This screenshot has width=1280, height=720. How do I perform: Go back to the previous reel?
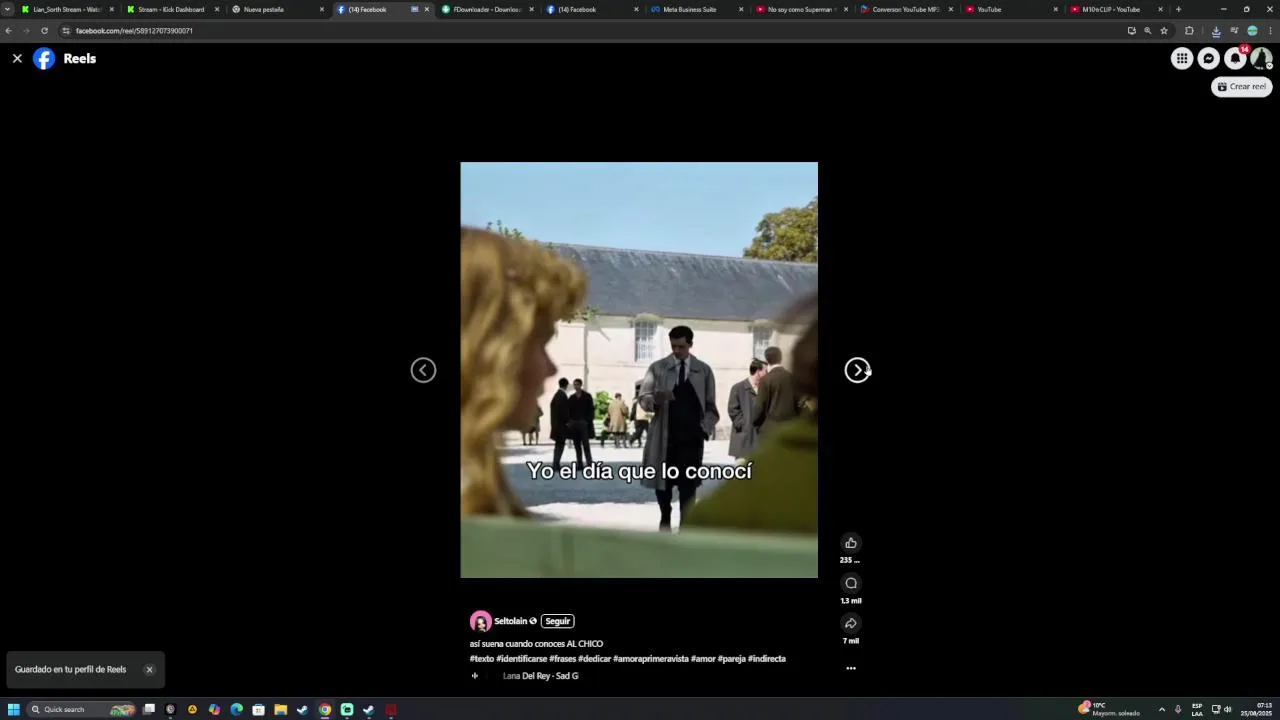tap(423, 370)
